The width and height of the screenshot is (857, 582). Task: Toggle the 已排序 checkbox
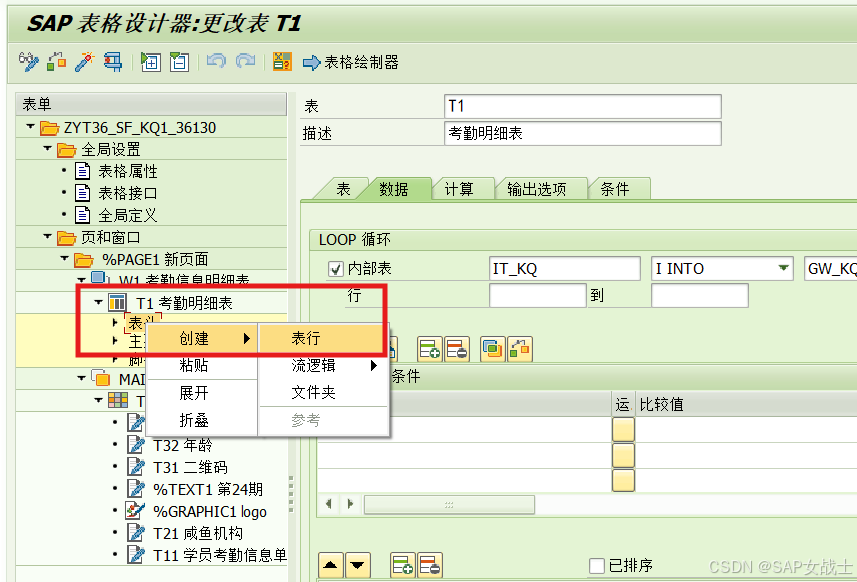597,565
